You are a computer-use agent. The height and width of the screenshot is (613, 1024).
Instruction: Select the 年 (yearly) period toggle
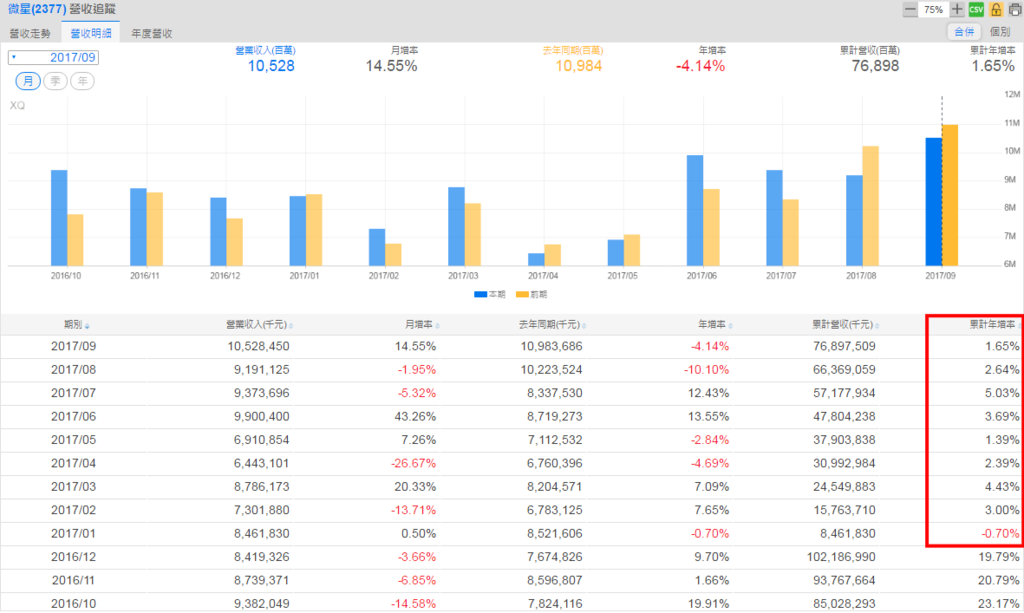(82, 81)
